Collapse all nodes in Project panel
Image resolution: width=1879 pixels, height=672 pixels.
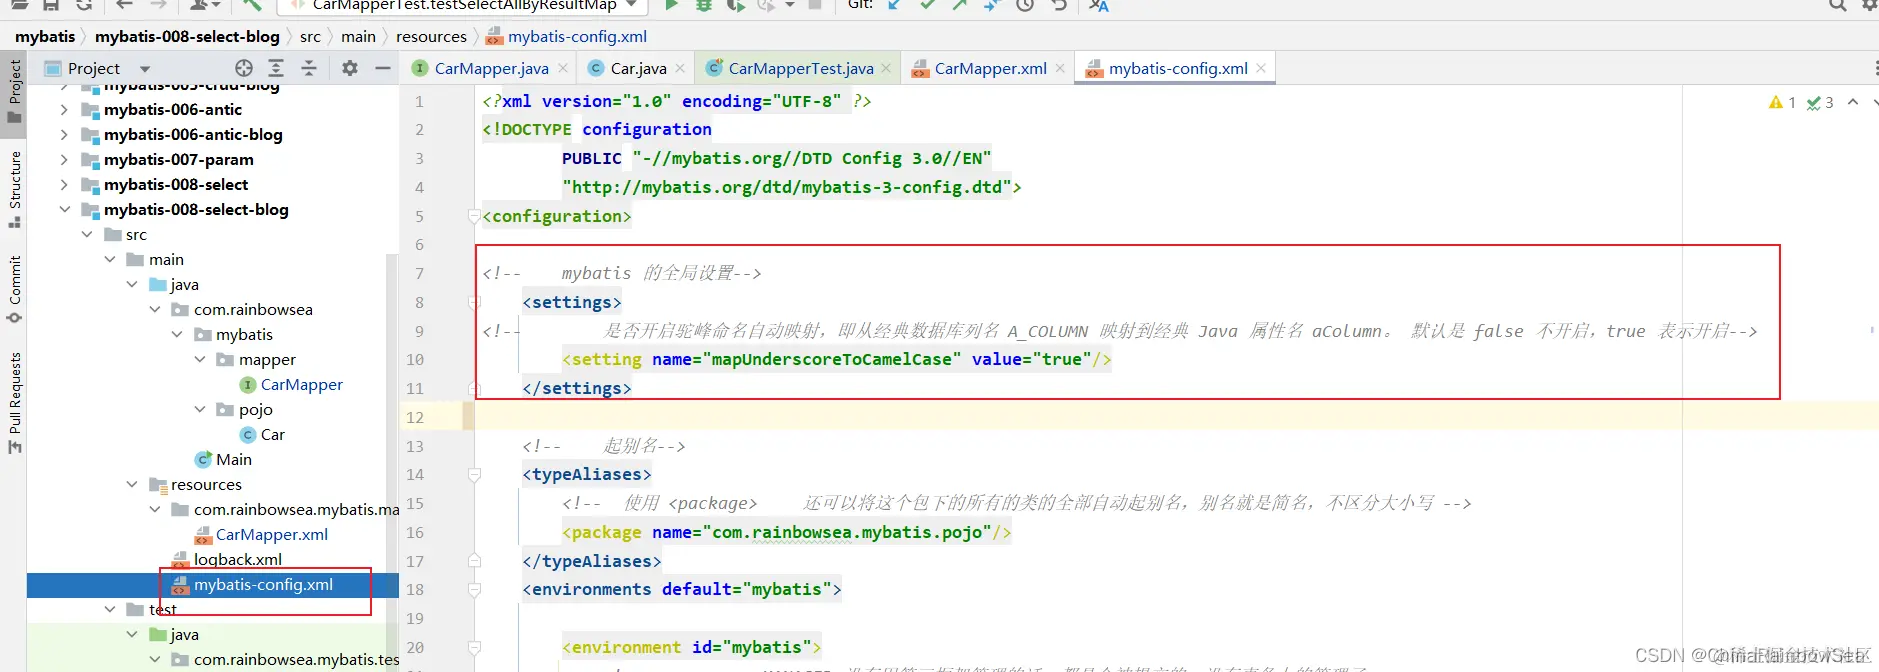[x=309, y=68]
